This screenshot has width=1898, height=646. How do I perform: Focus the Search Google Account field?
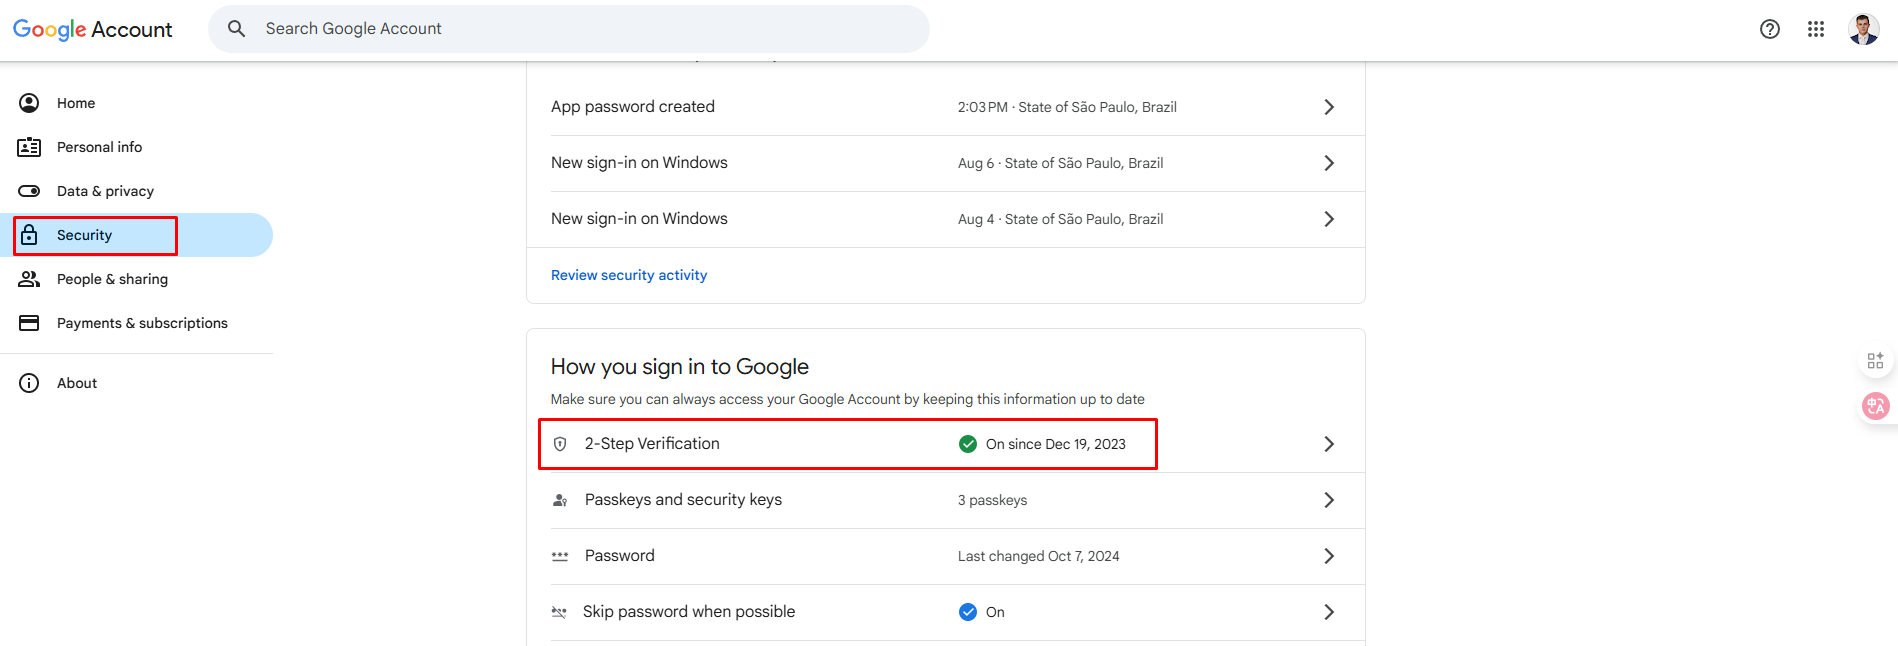[569, 29]
